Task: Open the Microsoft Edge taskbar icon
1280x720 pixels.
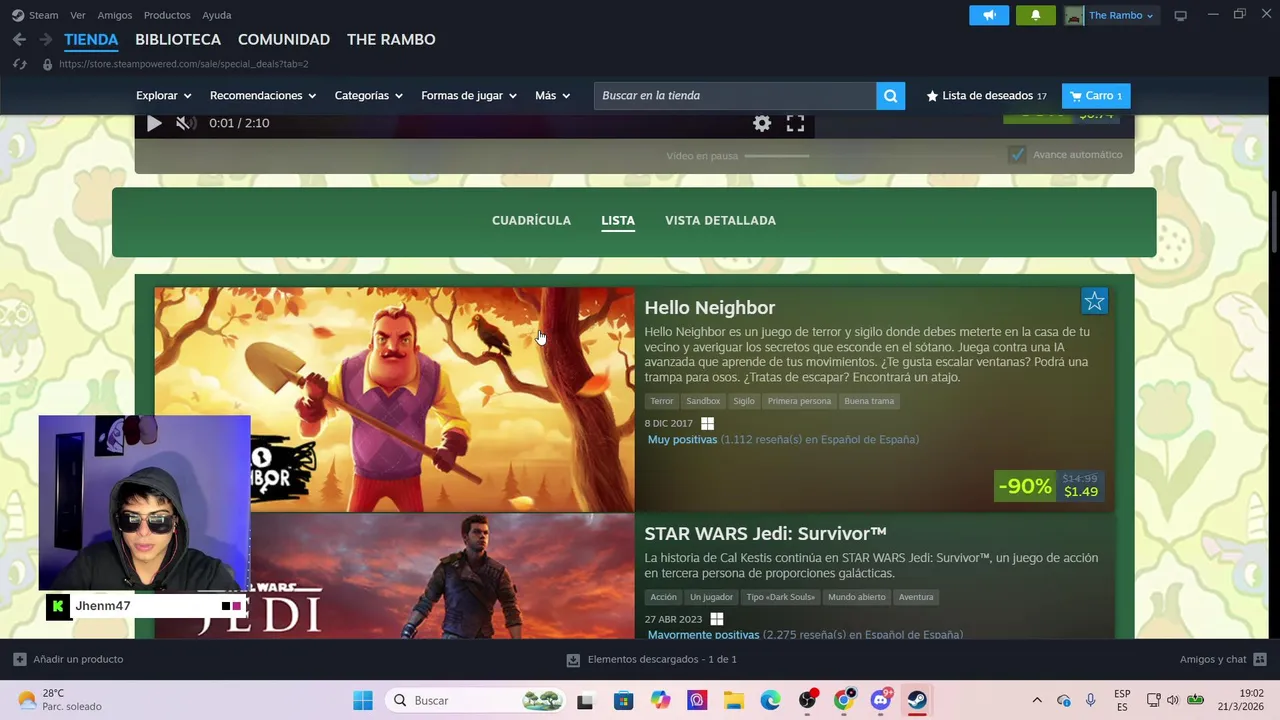Action: (770, 700)
